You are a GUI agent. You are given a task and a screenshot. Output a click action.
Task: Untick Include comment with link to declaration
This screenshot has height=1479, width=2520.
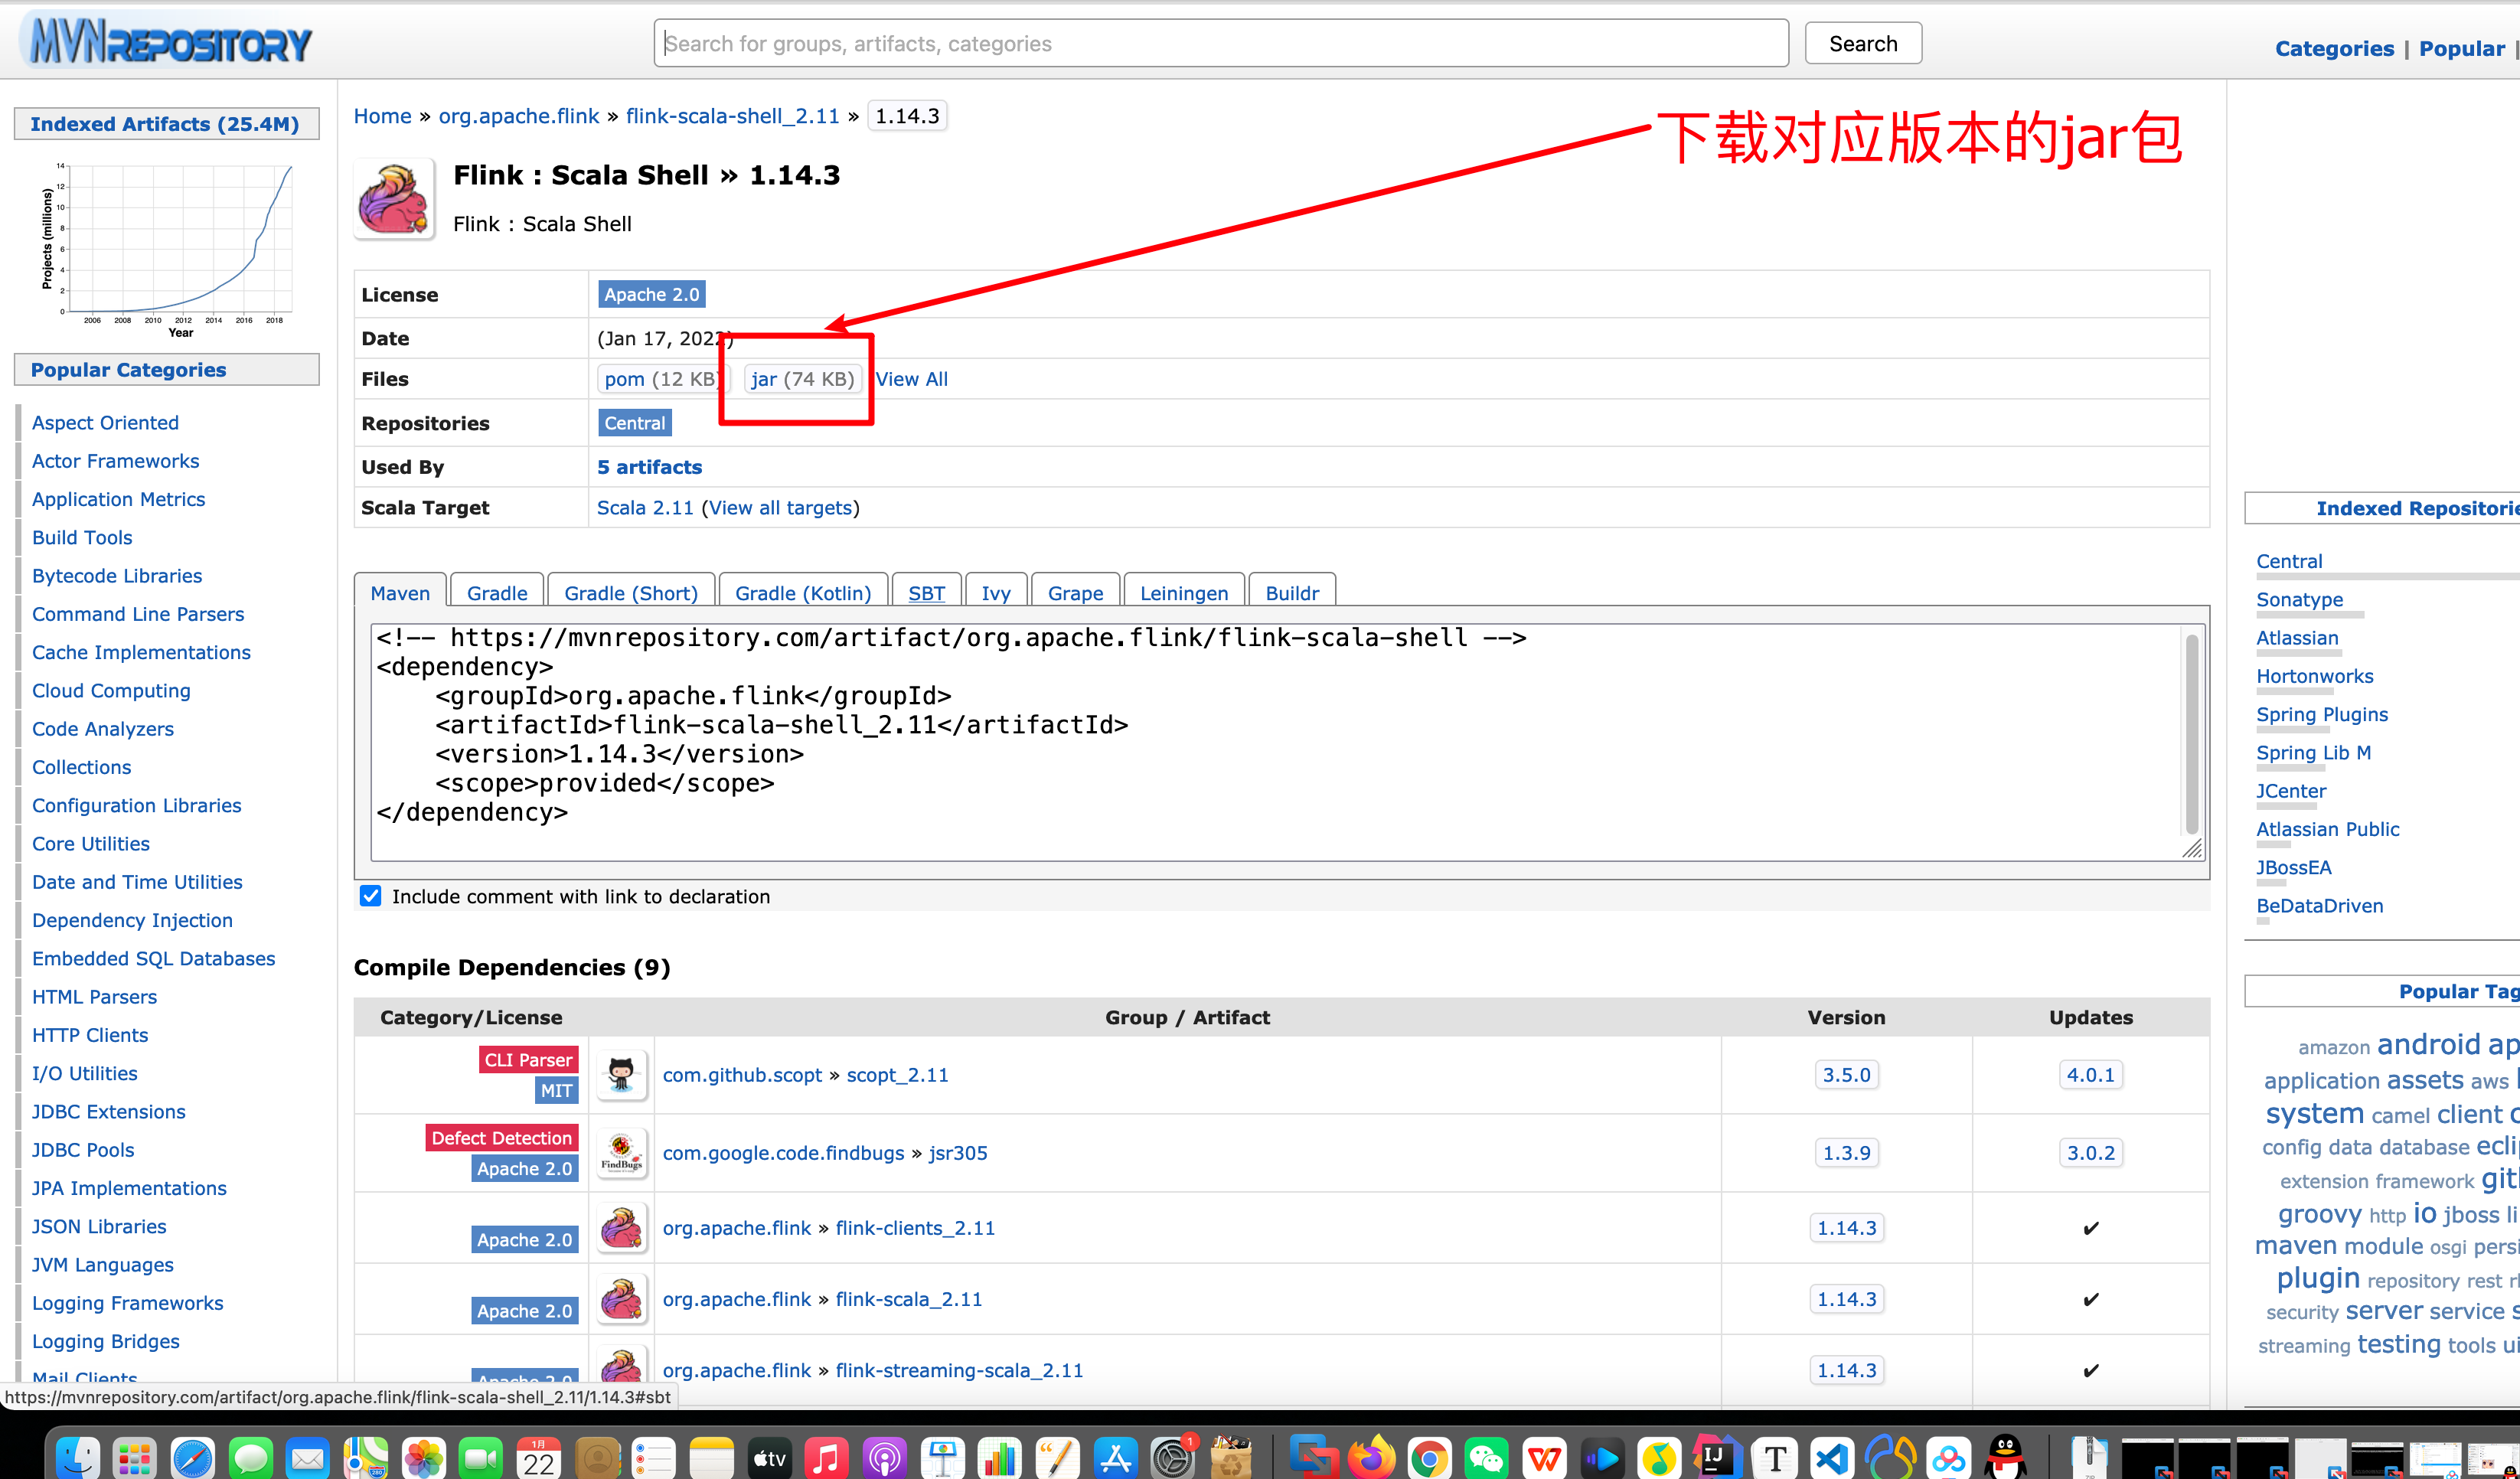(371, 896)
